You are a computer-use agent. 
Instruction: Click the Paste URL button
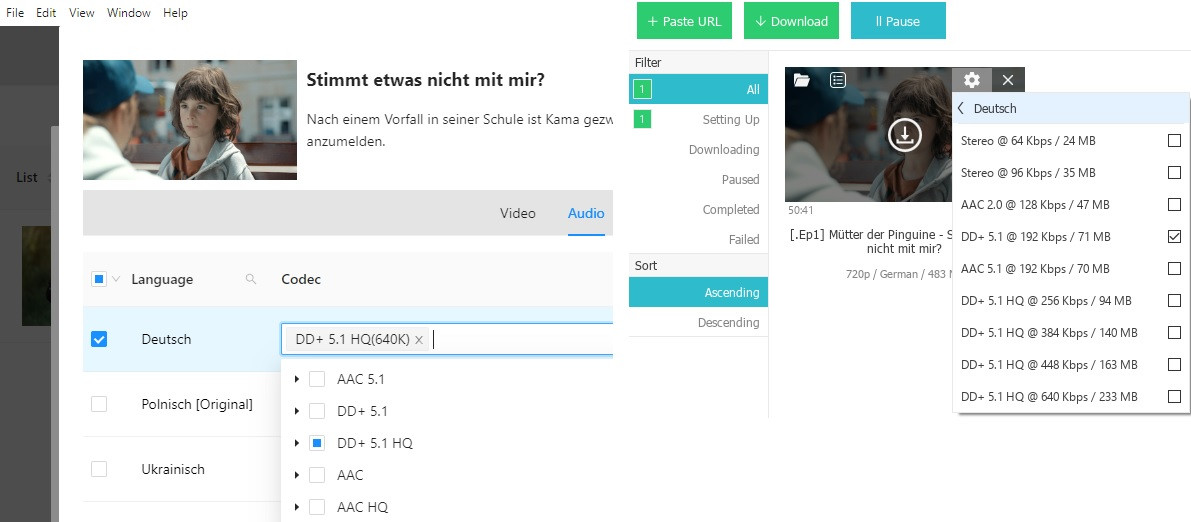click(x=685, y=21)
